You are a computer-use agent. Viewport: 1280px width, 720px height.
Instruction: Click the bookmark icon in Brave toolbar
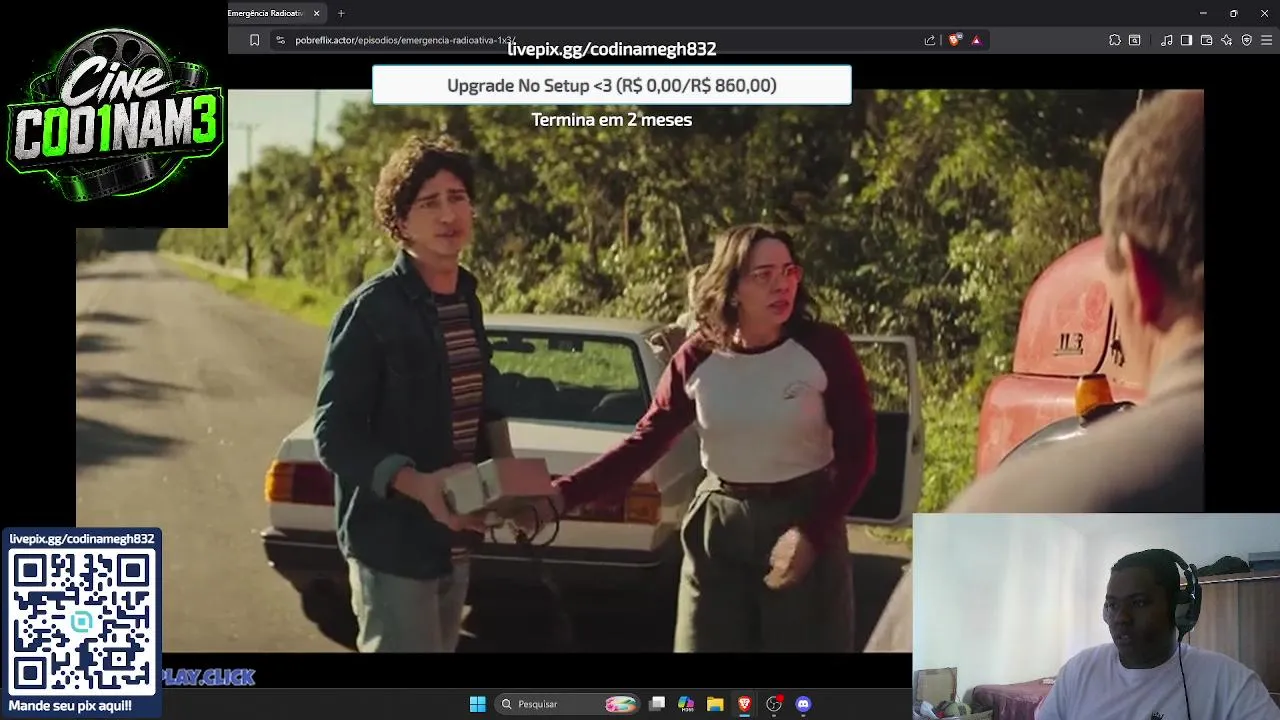pos(254,40)
